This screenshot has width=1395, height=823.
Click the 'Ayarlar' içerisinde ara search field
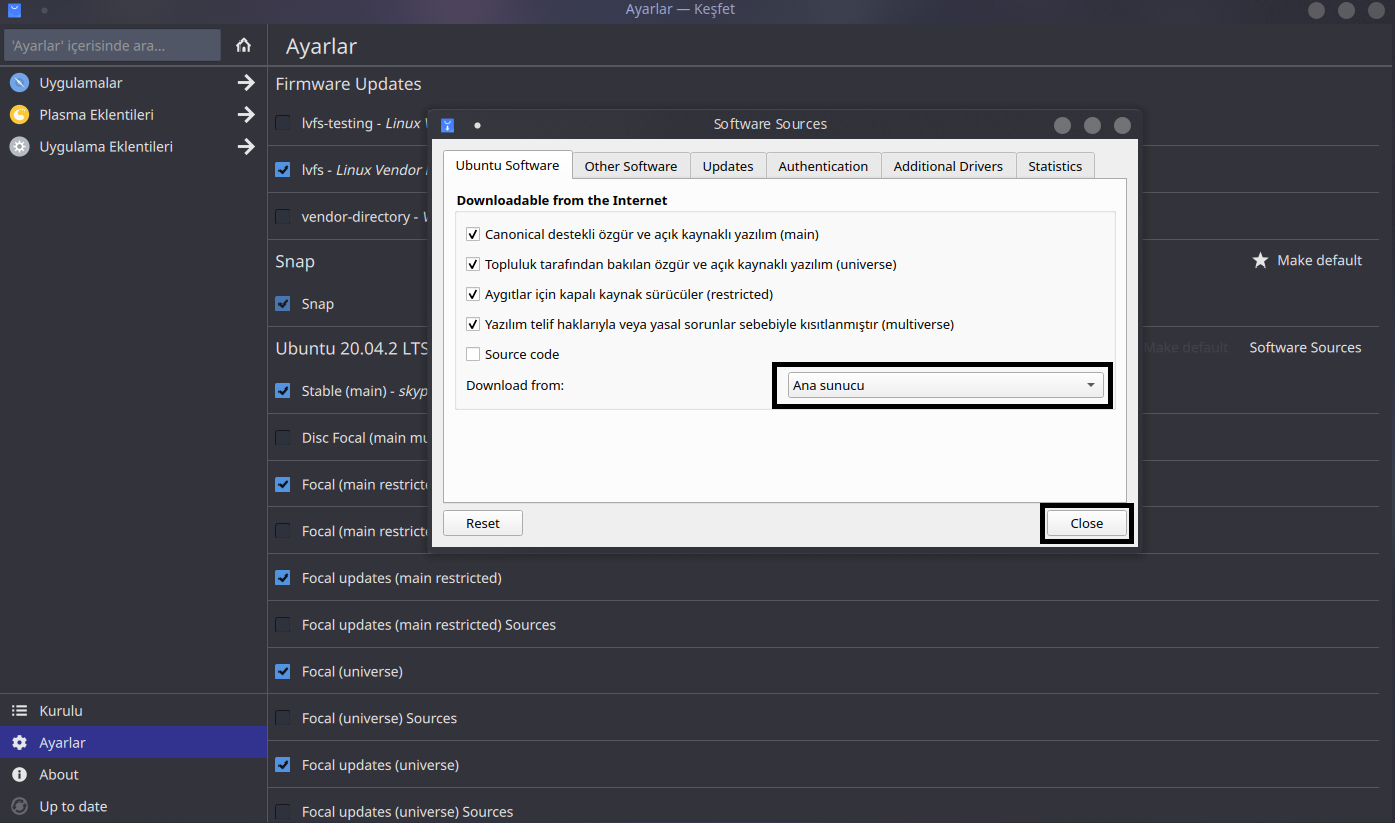[x=113, y=45]
